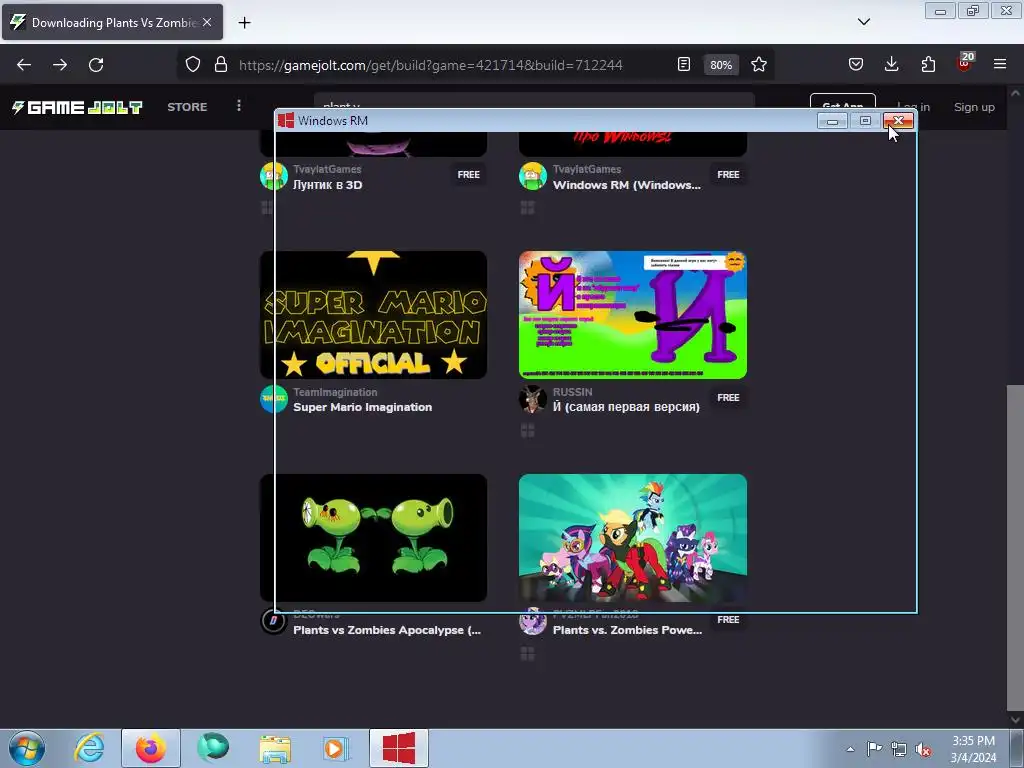Image resolution: width=1024 pixels, height=768 pixels.
Task: Open the Firefox downloads panel
Action: click(891, 65)
